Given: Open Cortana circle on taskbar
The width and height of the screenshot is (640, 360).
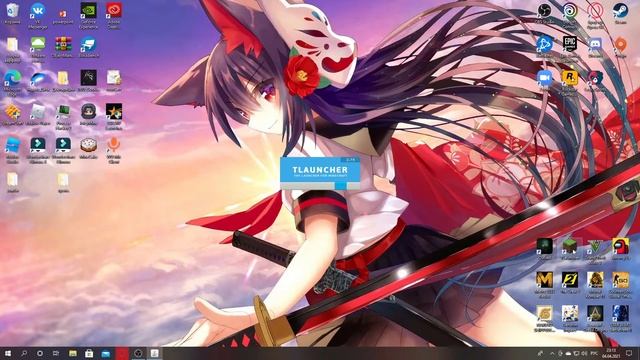Looking at the screenshot, I should [x=40, y=353].
